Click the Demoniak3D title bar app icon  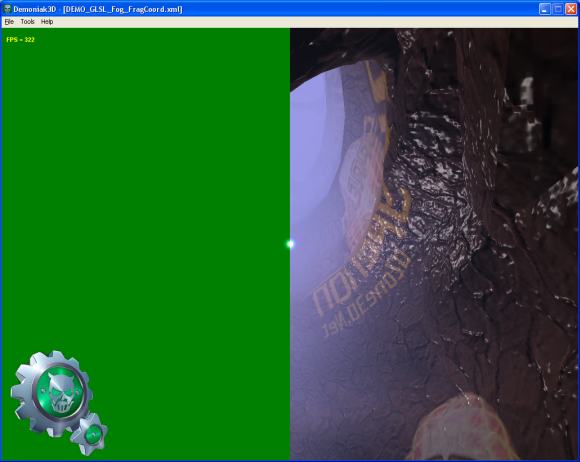point(7,9)
